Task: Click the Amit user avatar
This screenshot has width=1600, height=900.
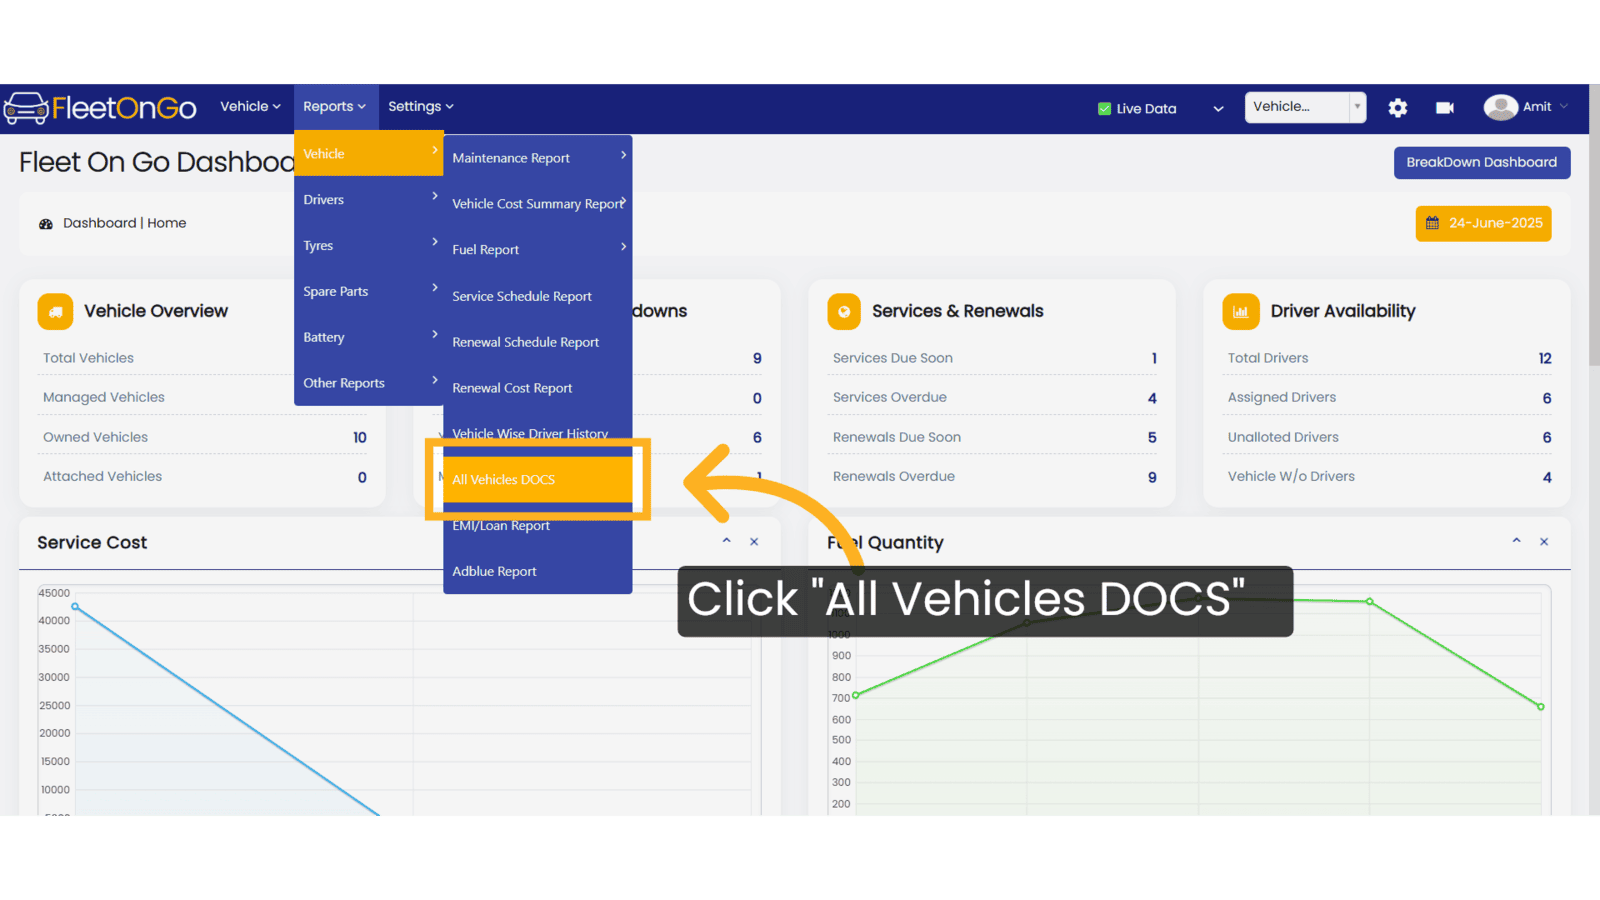Action: (x=1500, y=107)
